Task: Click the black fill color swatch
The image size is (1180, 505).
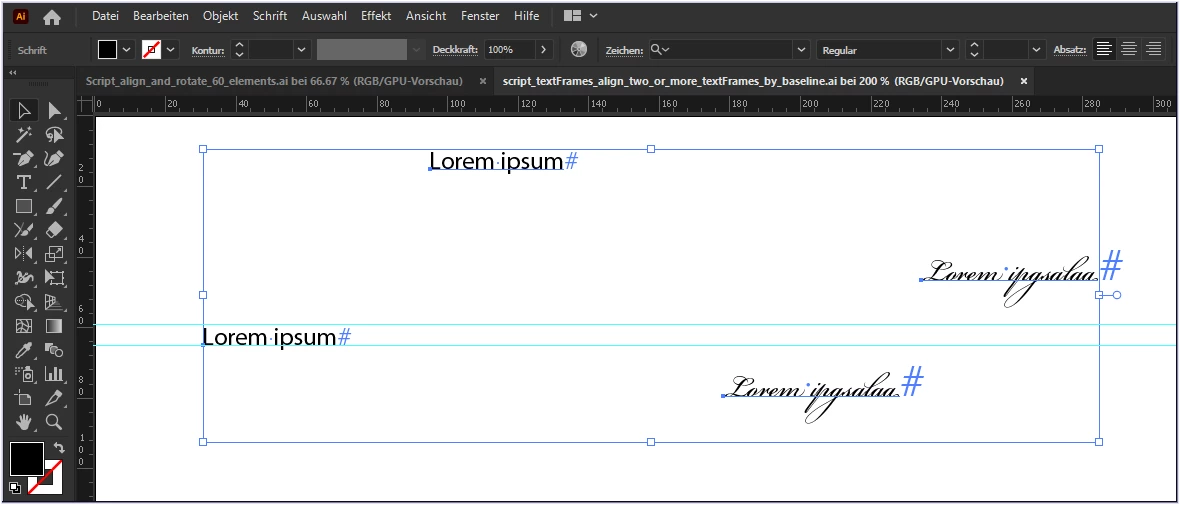Action: point(108,50)
